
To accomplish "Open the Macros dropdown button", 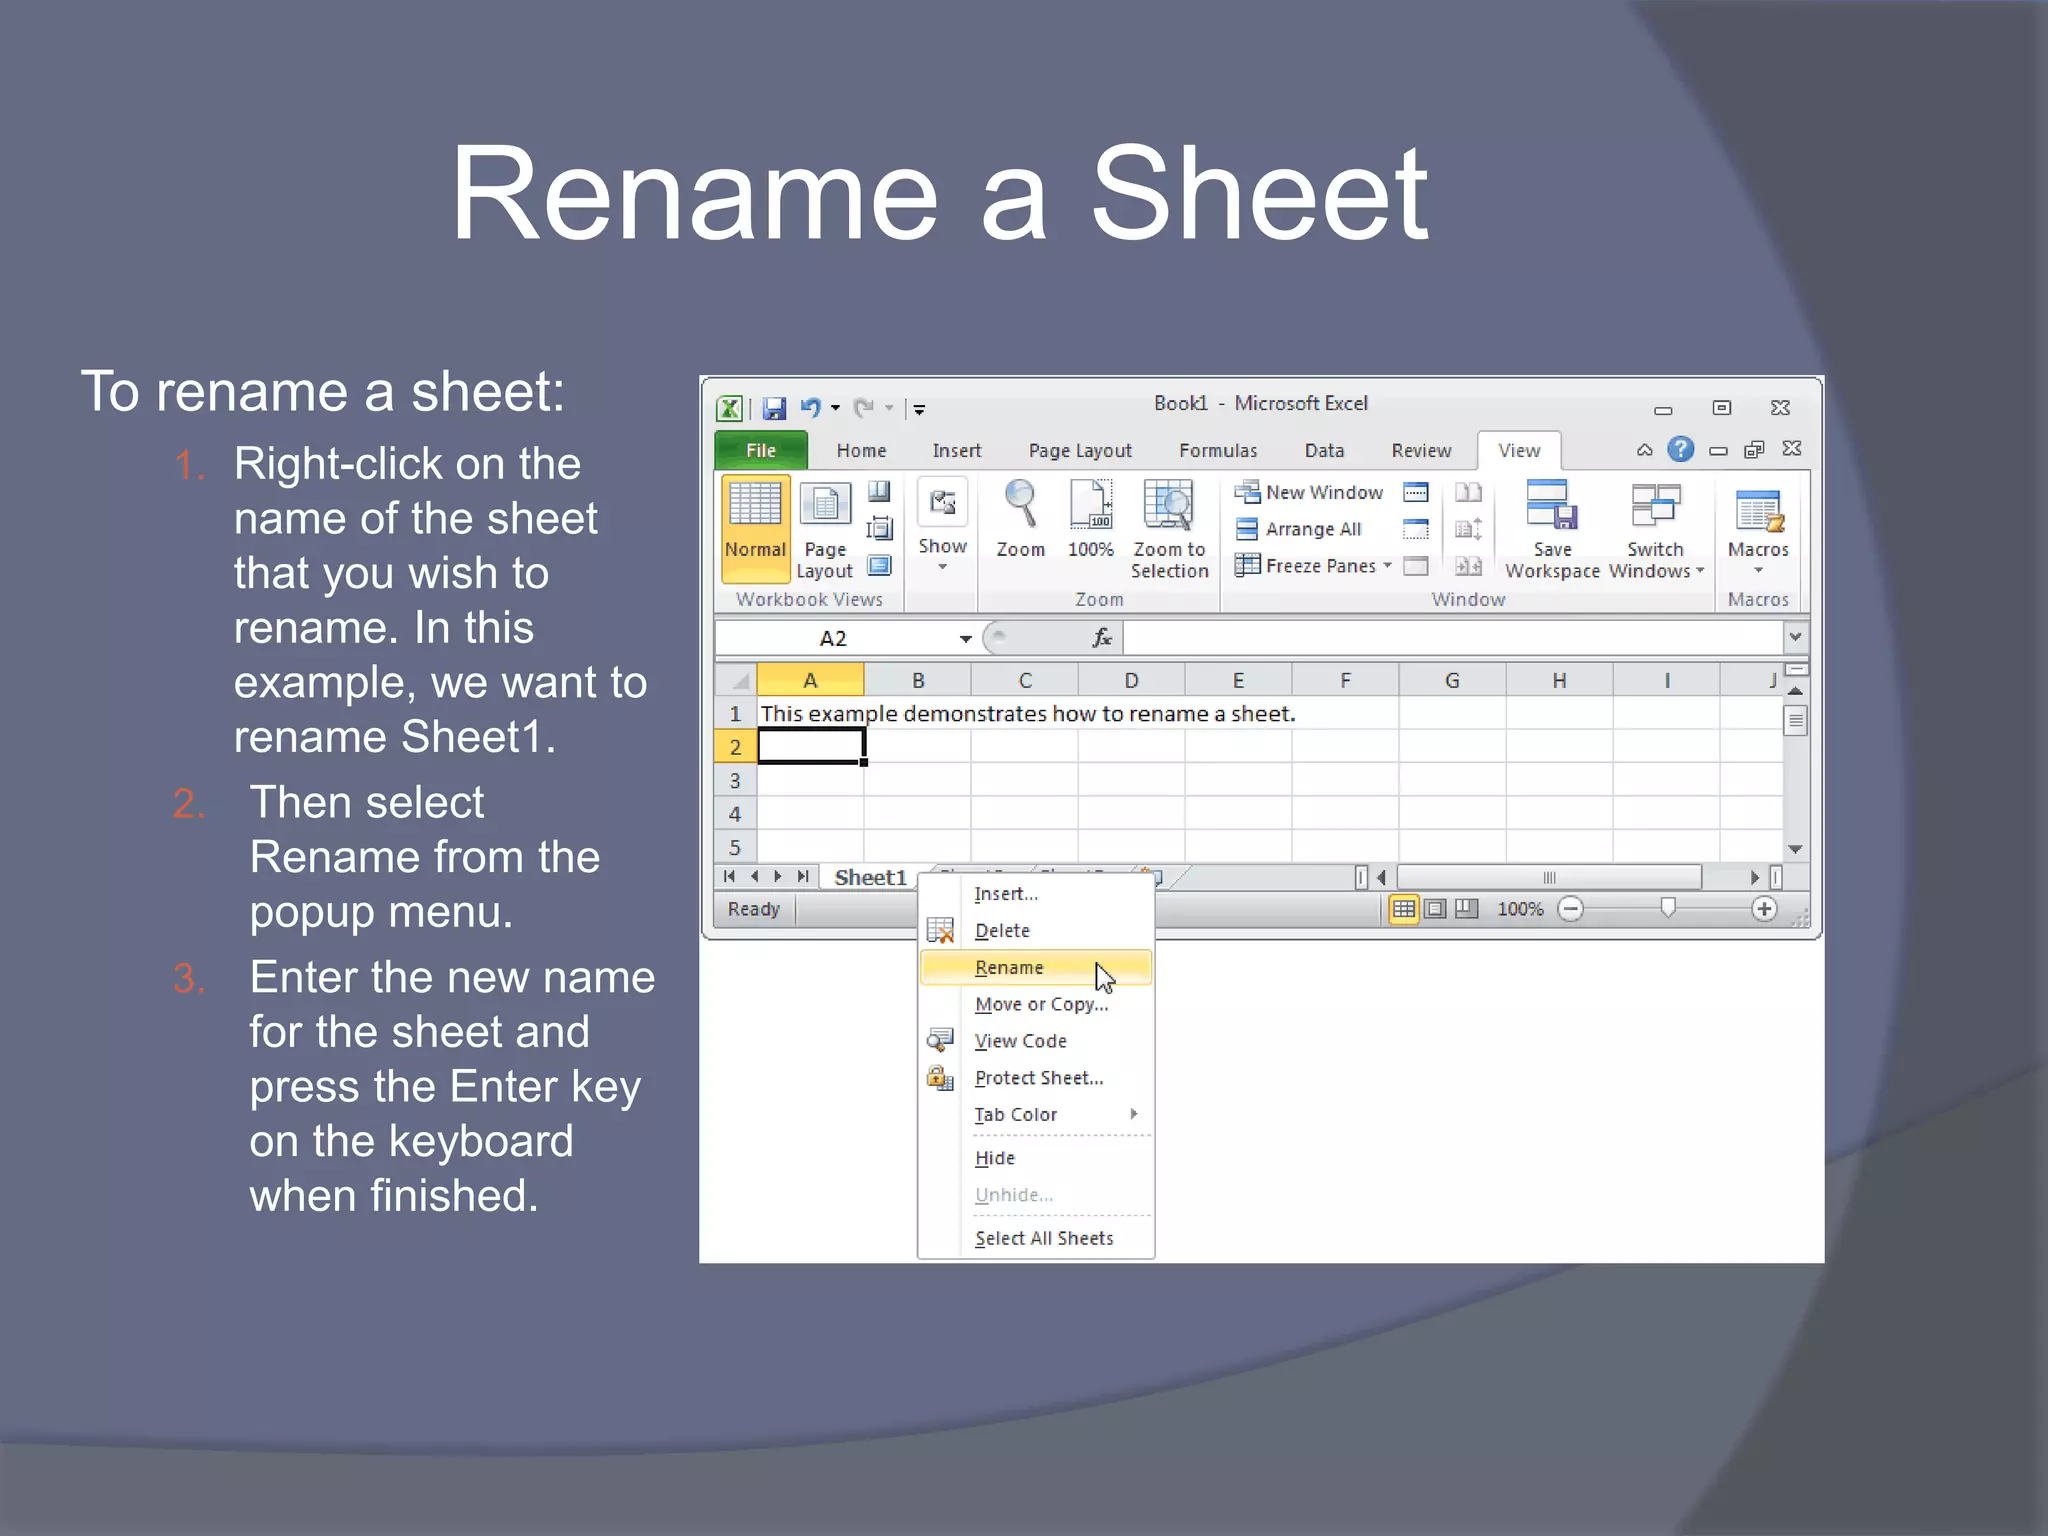I will point(1758,530).
